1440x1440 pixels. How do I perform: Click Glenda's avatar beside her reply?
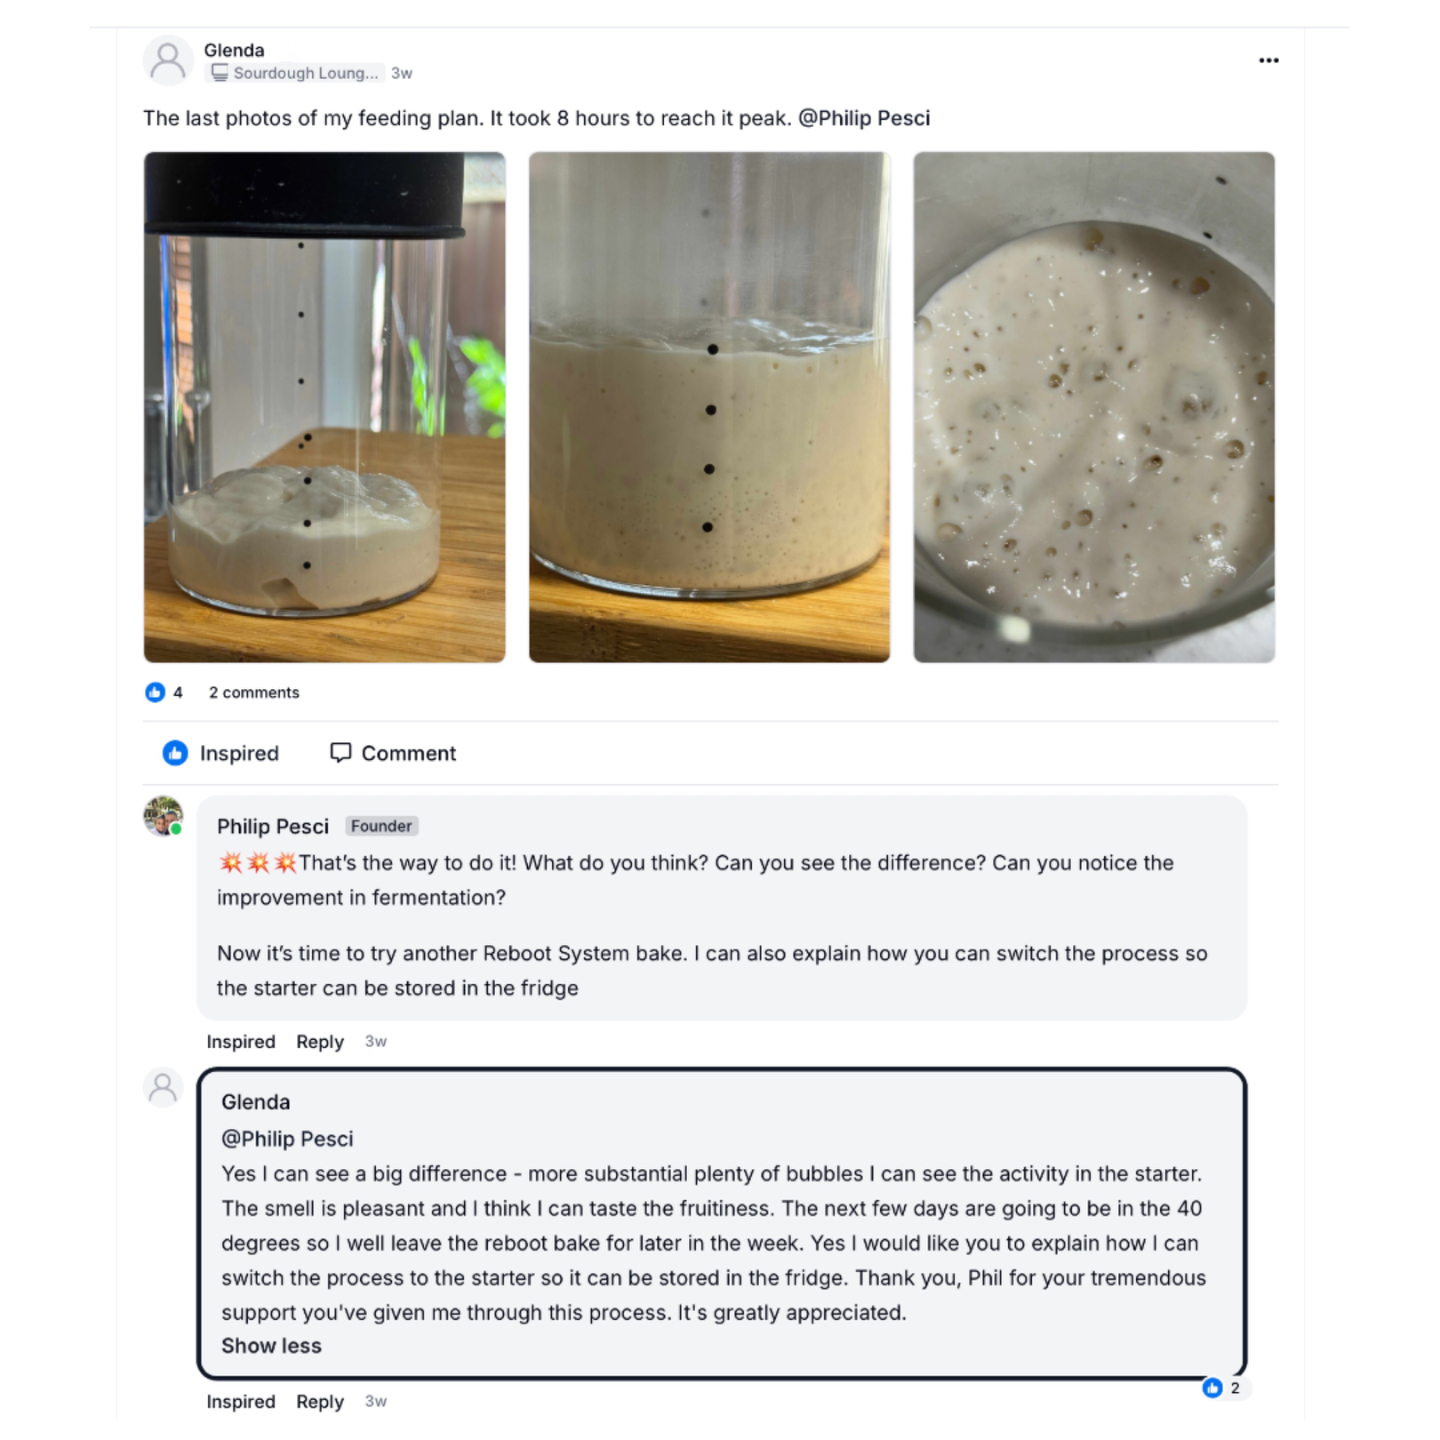163,1087
